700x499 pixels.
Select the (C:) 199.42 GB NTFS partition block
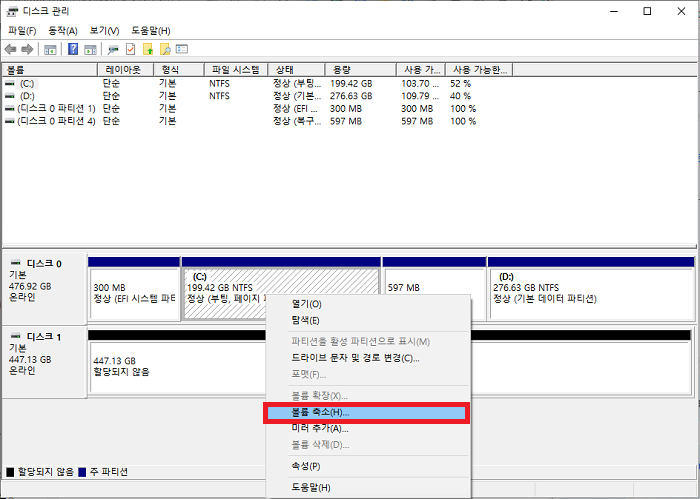point(281,294)
